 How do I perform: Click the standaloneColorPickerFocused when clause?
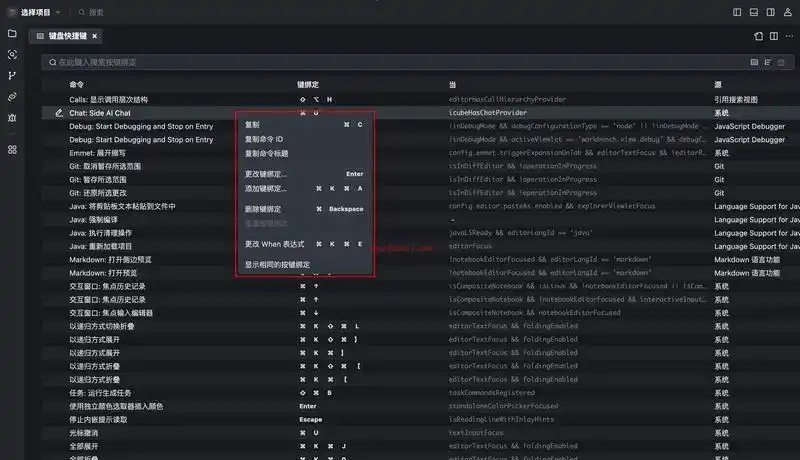point(504,406)
